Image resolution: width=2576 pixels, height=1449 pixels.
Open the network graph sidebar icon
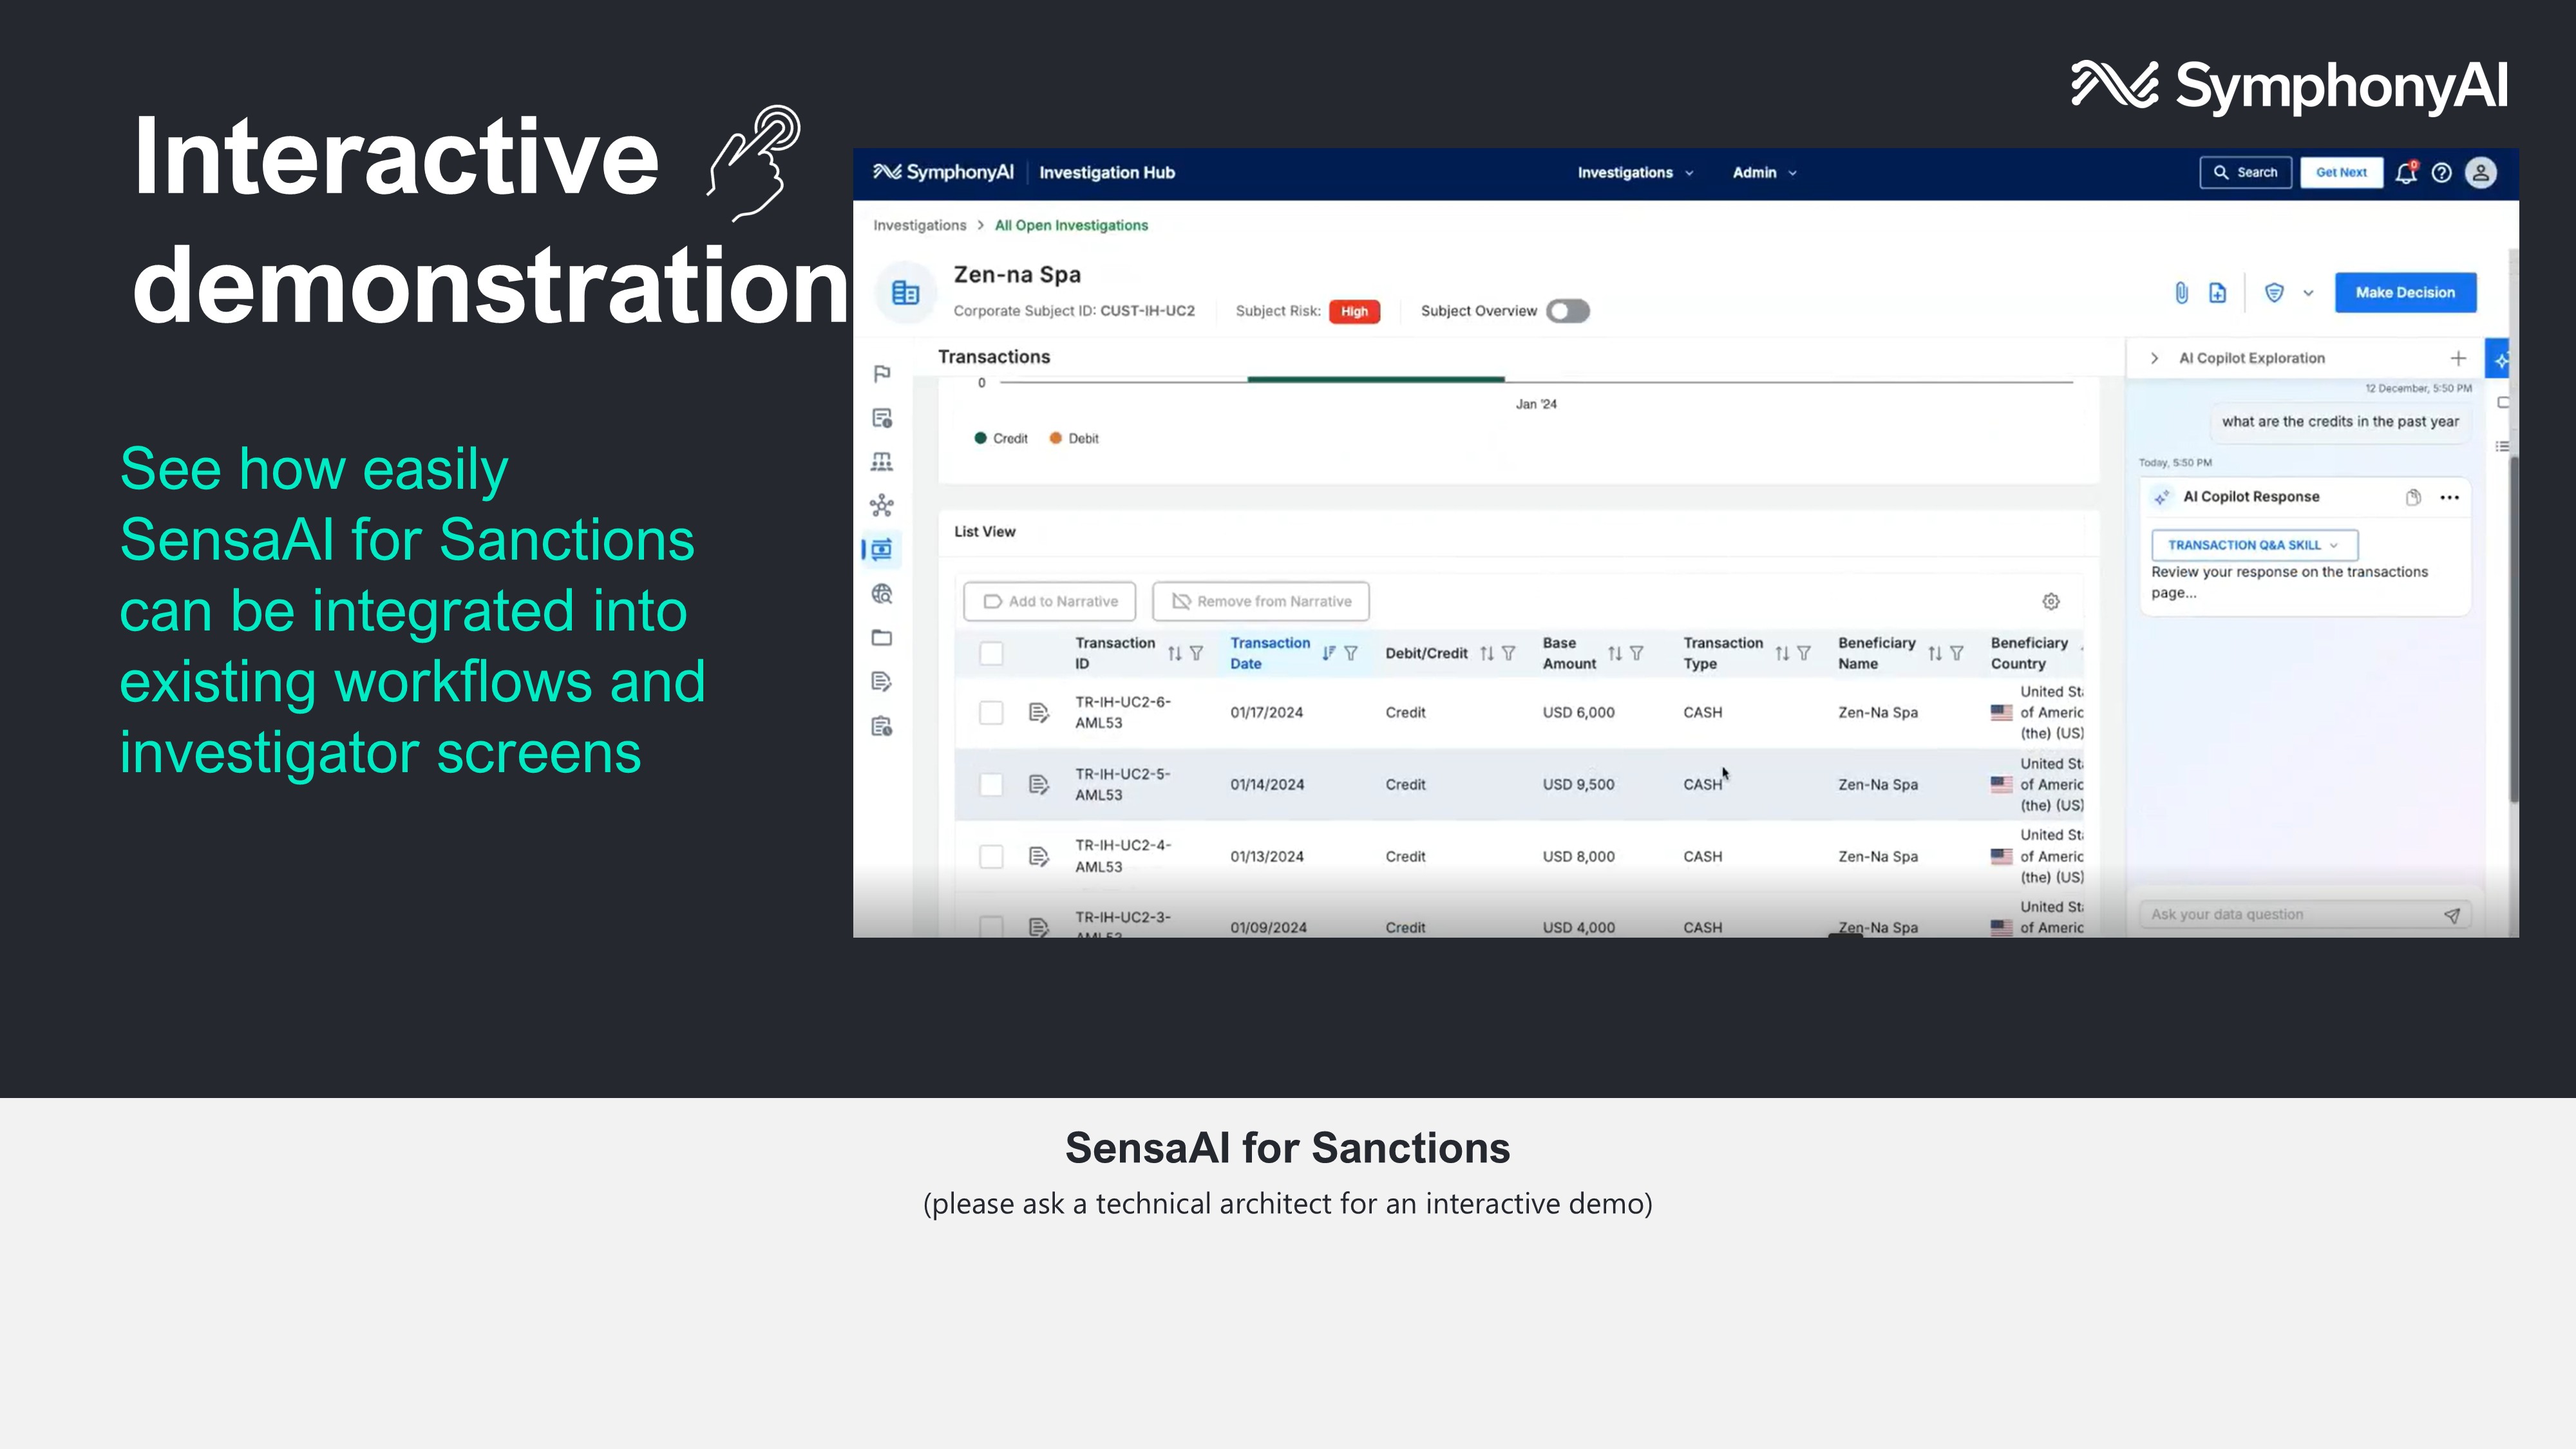[881, 506]
